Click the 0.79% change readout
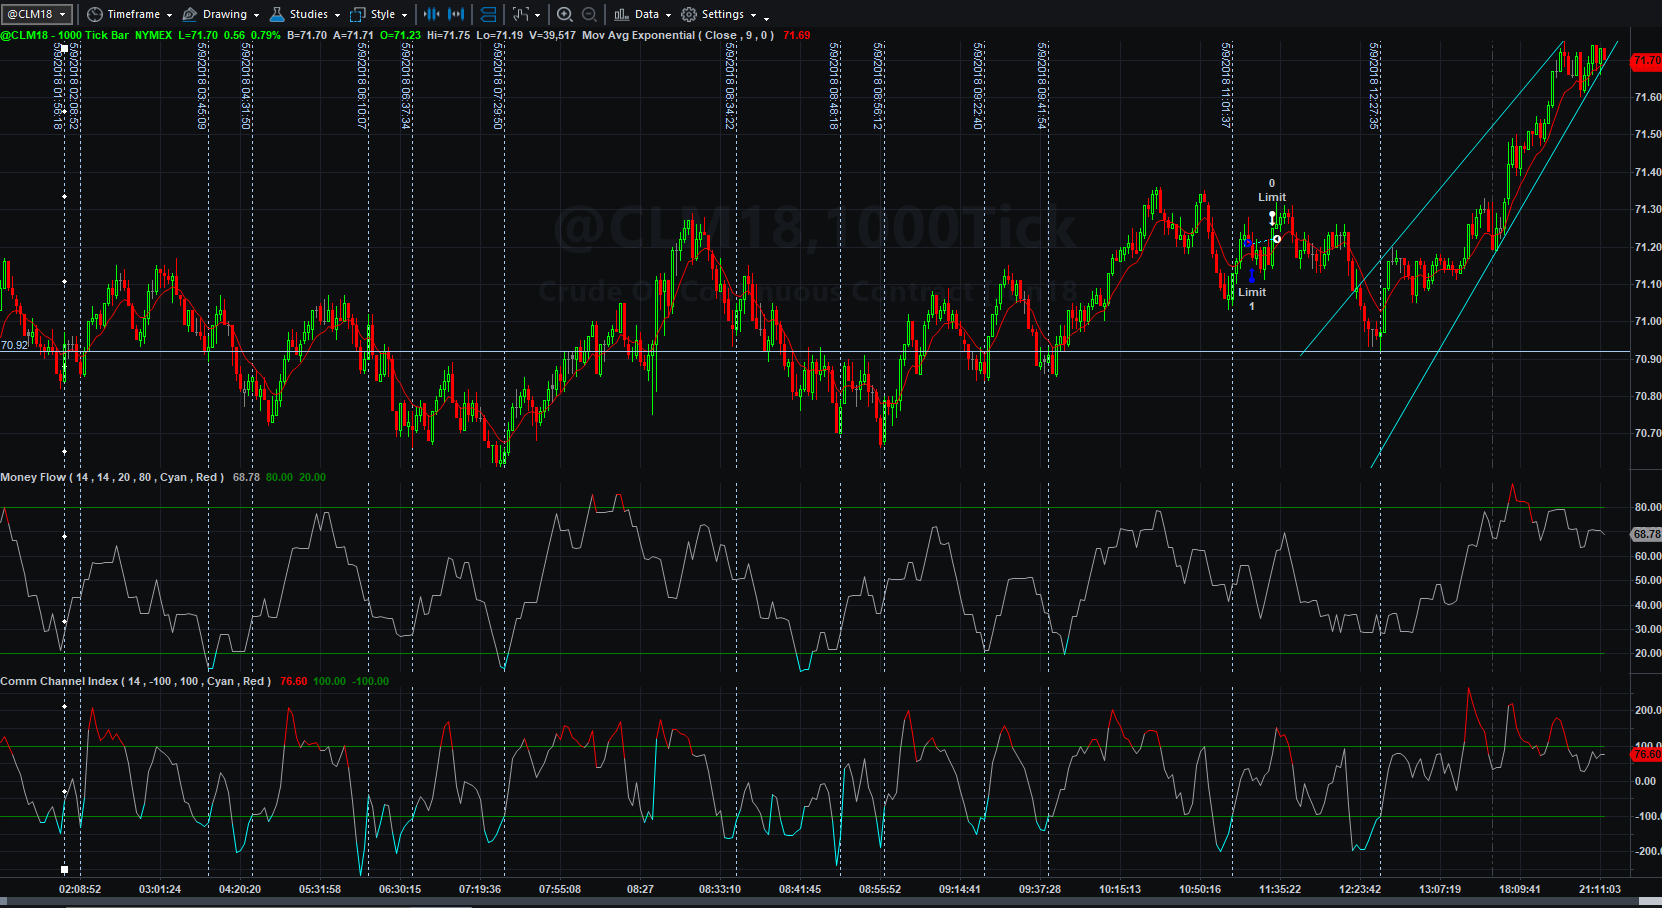1662x908 pixels. 265,35
